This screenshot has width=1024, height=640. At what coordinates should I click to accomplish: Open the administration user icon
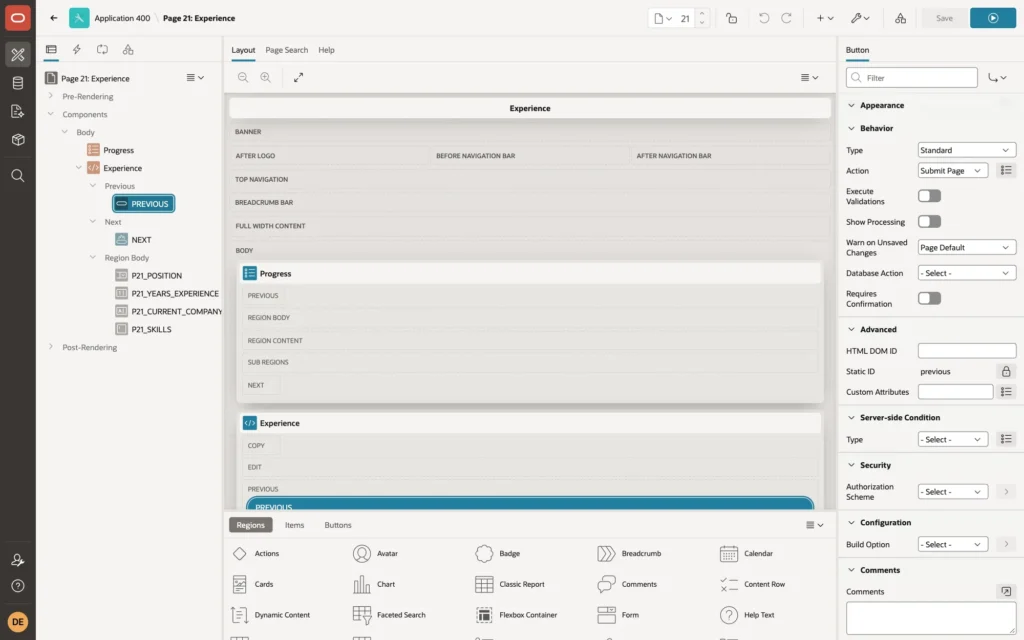click(x=18, y=560)
